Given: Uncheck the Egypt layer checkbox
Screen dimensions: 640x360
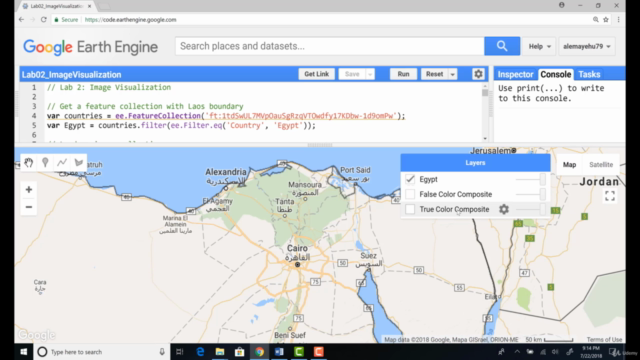Looking at the screenshot, I should [410, 179].
